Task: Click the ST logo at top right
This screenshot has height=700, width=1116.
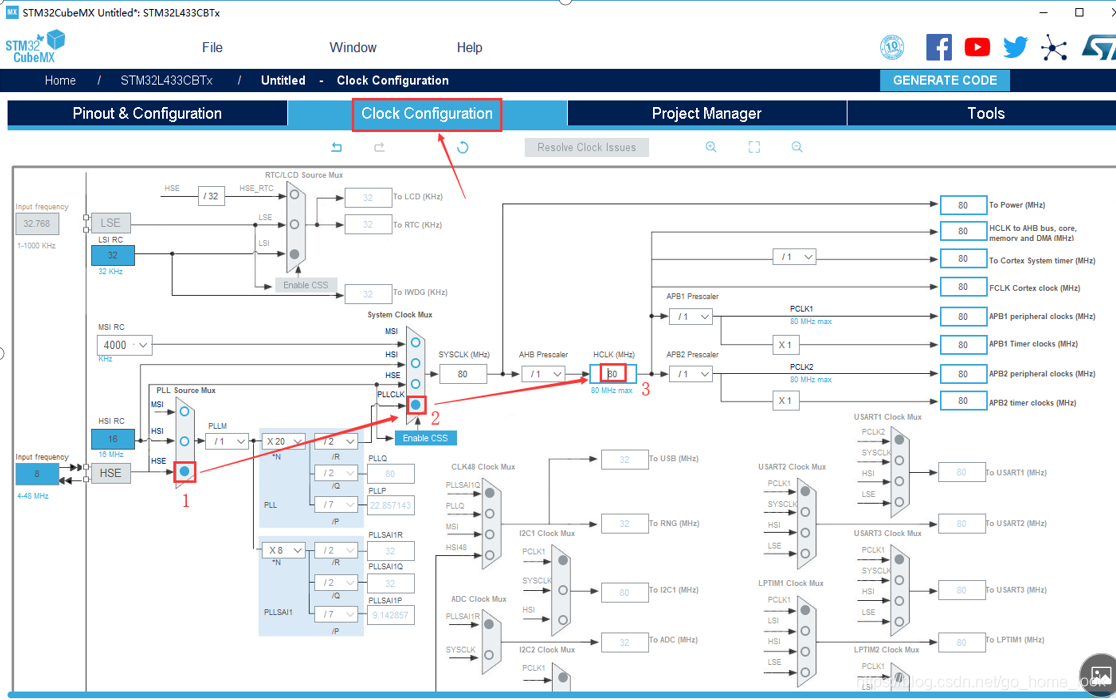Action: click(x=1099, y=48)
